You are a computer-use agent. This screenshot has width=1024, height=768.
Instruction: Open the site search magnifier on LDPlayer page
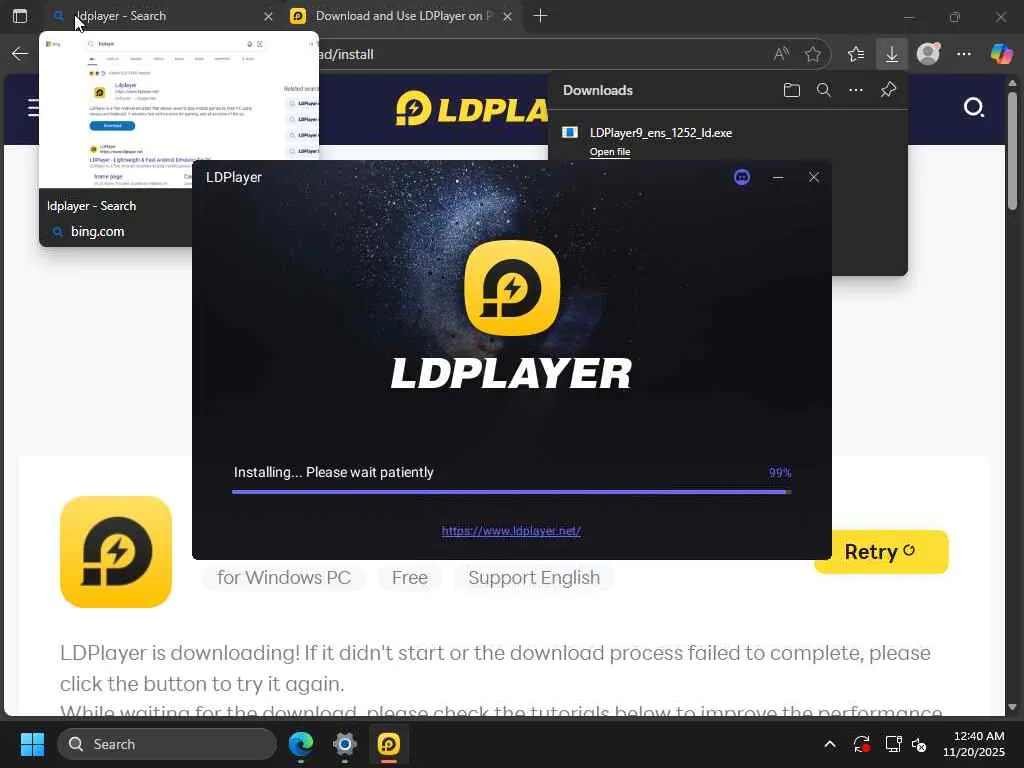974,107
